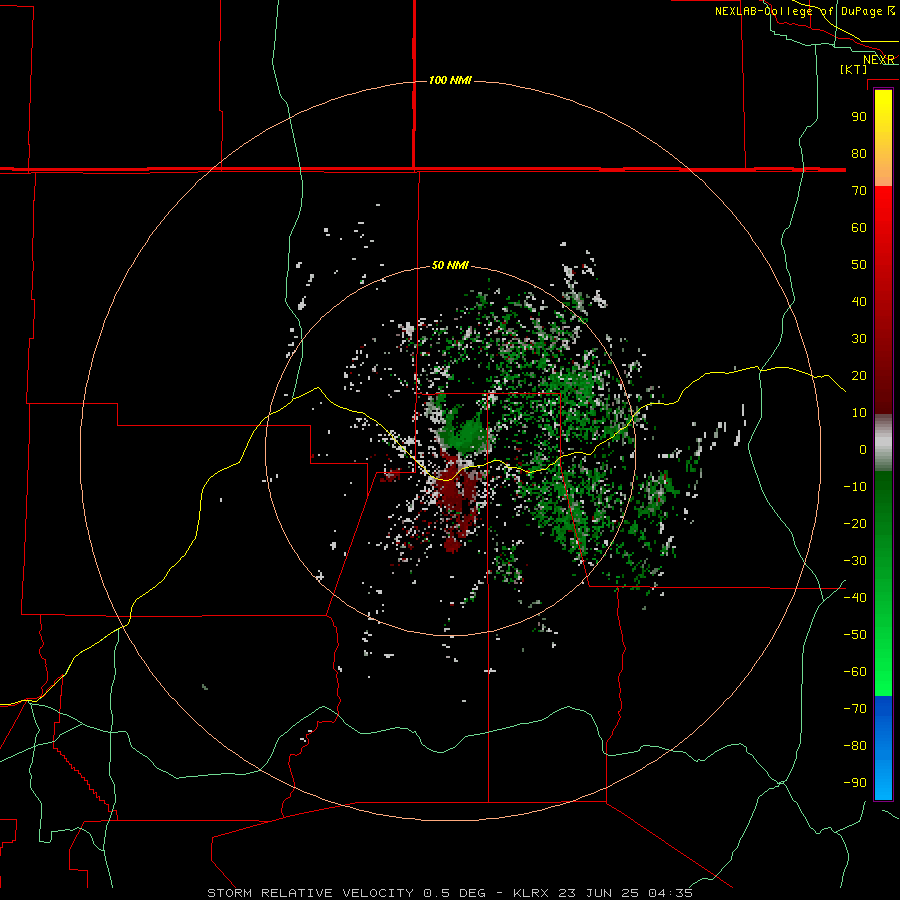900x900 pixels.
Task: Click the -80 value on the velocity scale
Action: click(x=855, y=746)
